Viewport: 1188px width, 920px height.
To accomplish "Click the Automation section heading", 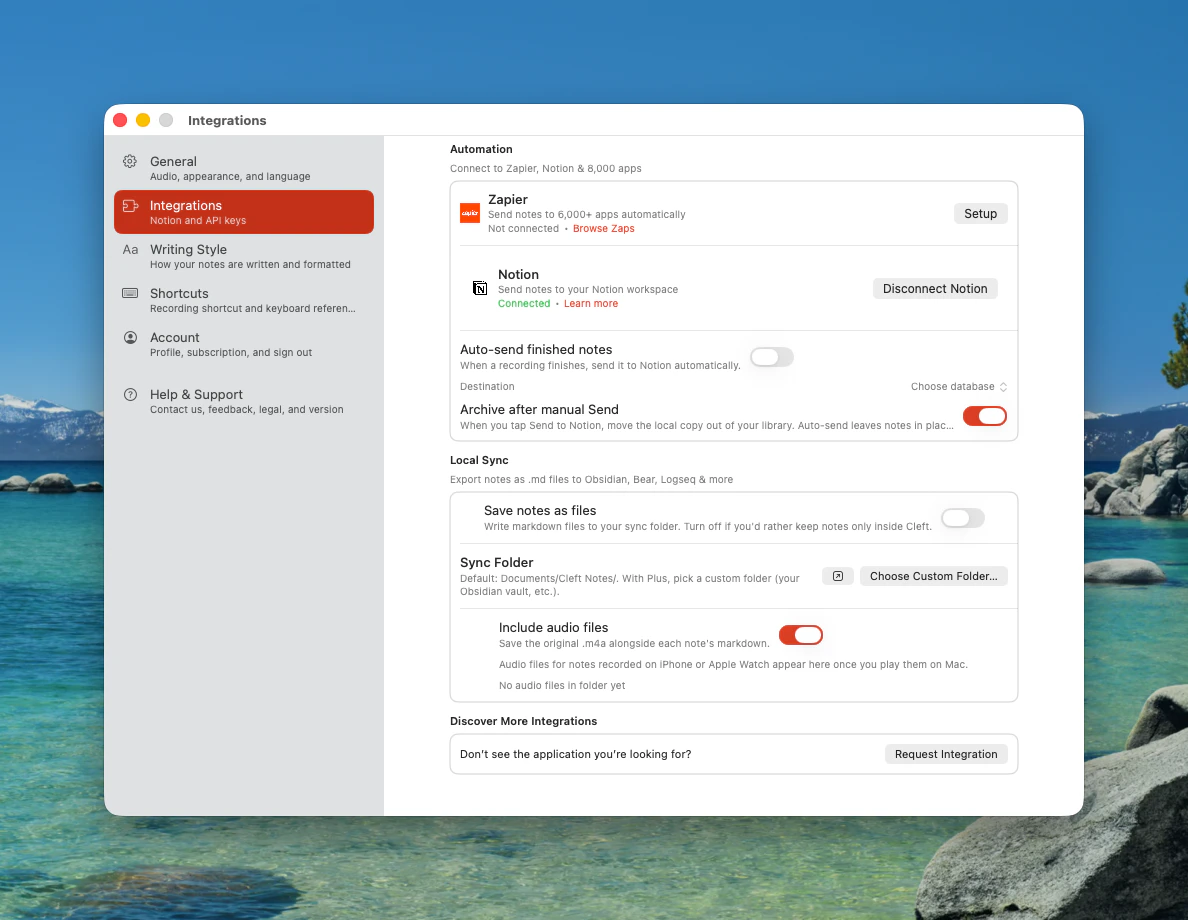I will 481,149.
